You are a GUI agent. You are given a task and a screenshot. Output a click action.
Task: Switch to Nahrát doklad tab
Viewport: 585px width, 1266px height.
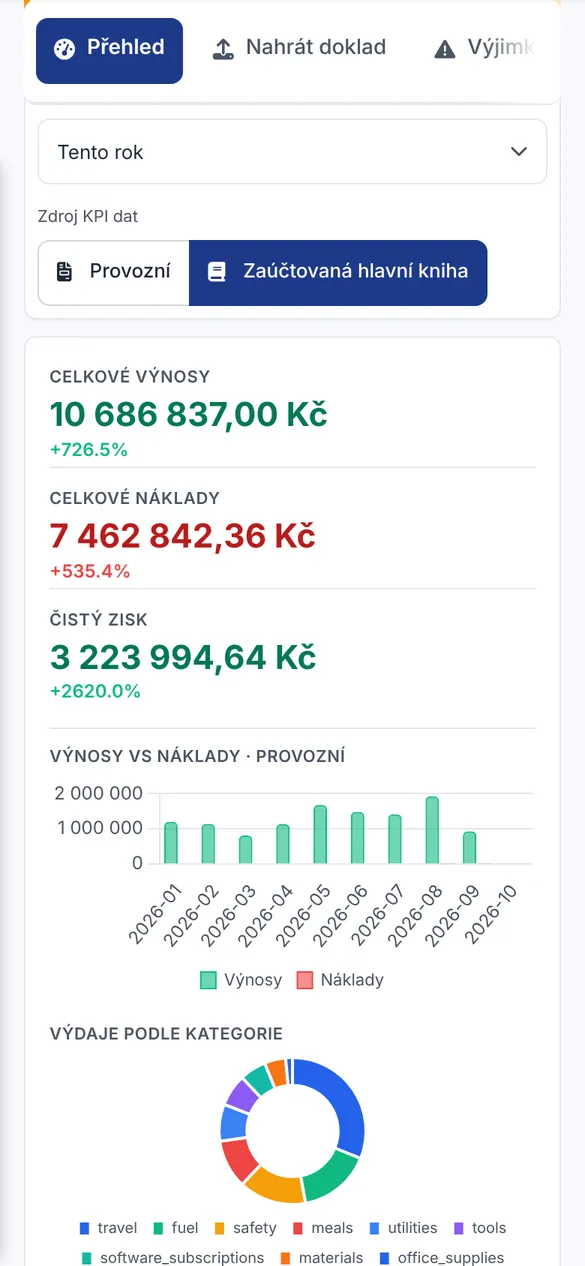click(299, 48)
